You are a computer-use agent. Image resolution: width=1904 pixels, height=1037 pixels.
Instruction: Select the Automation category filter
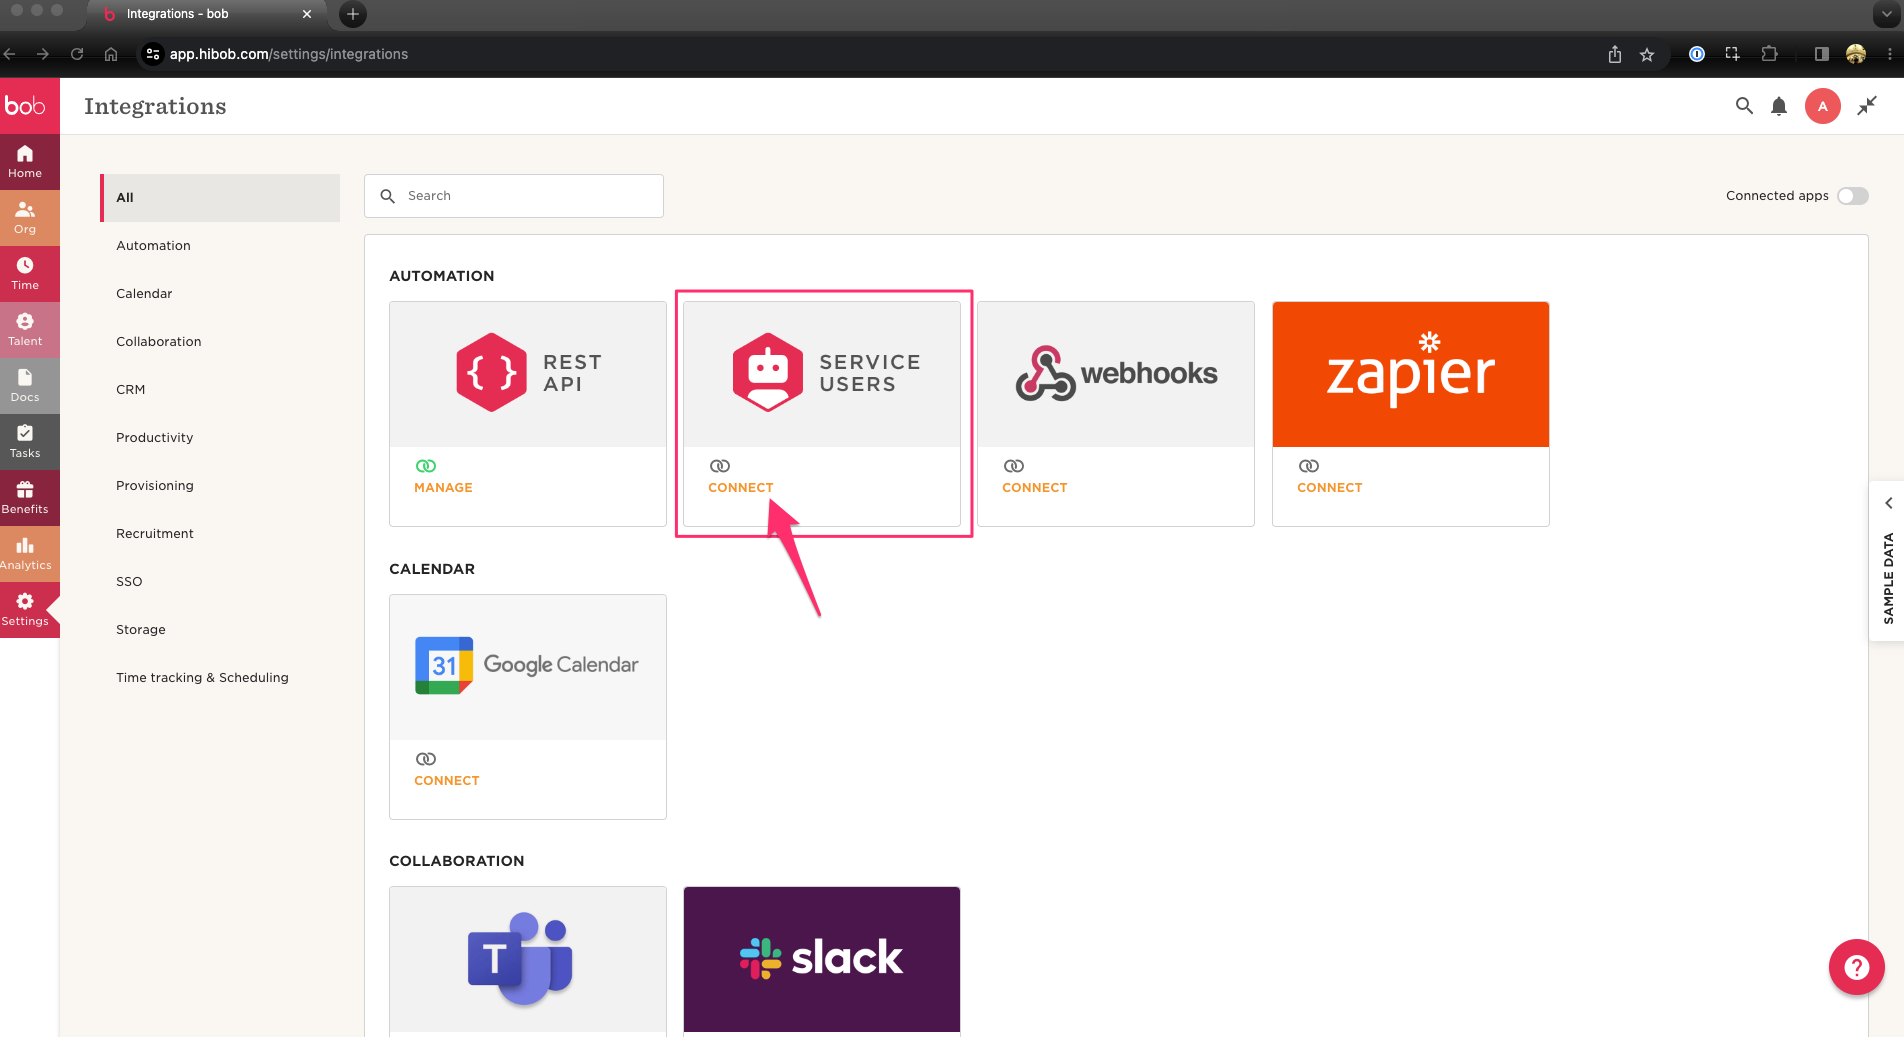(153, 246)
